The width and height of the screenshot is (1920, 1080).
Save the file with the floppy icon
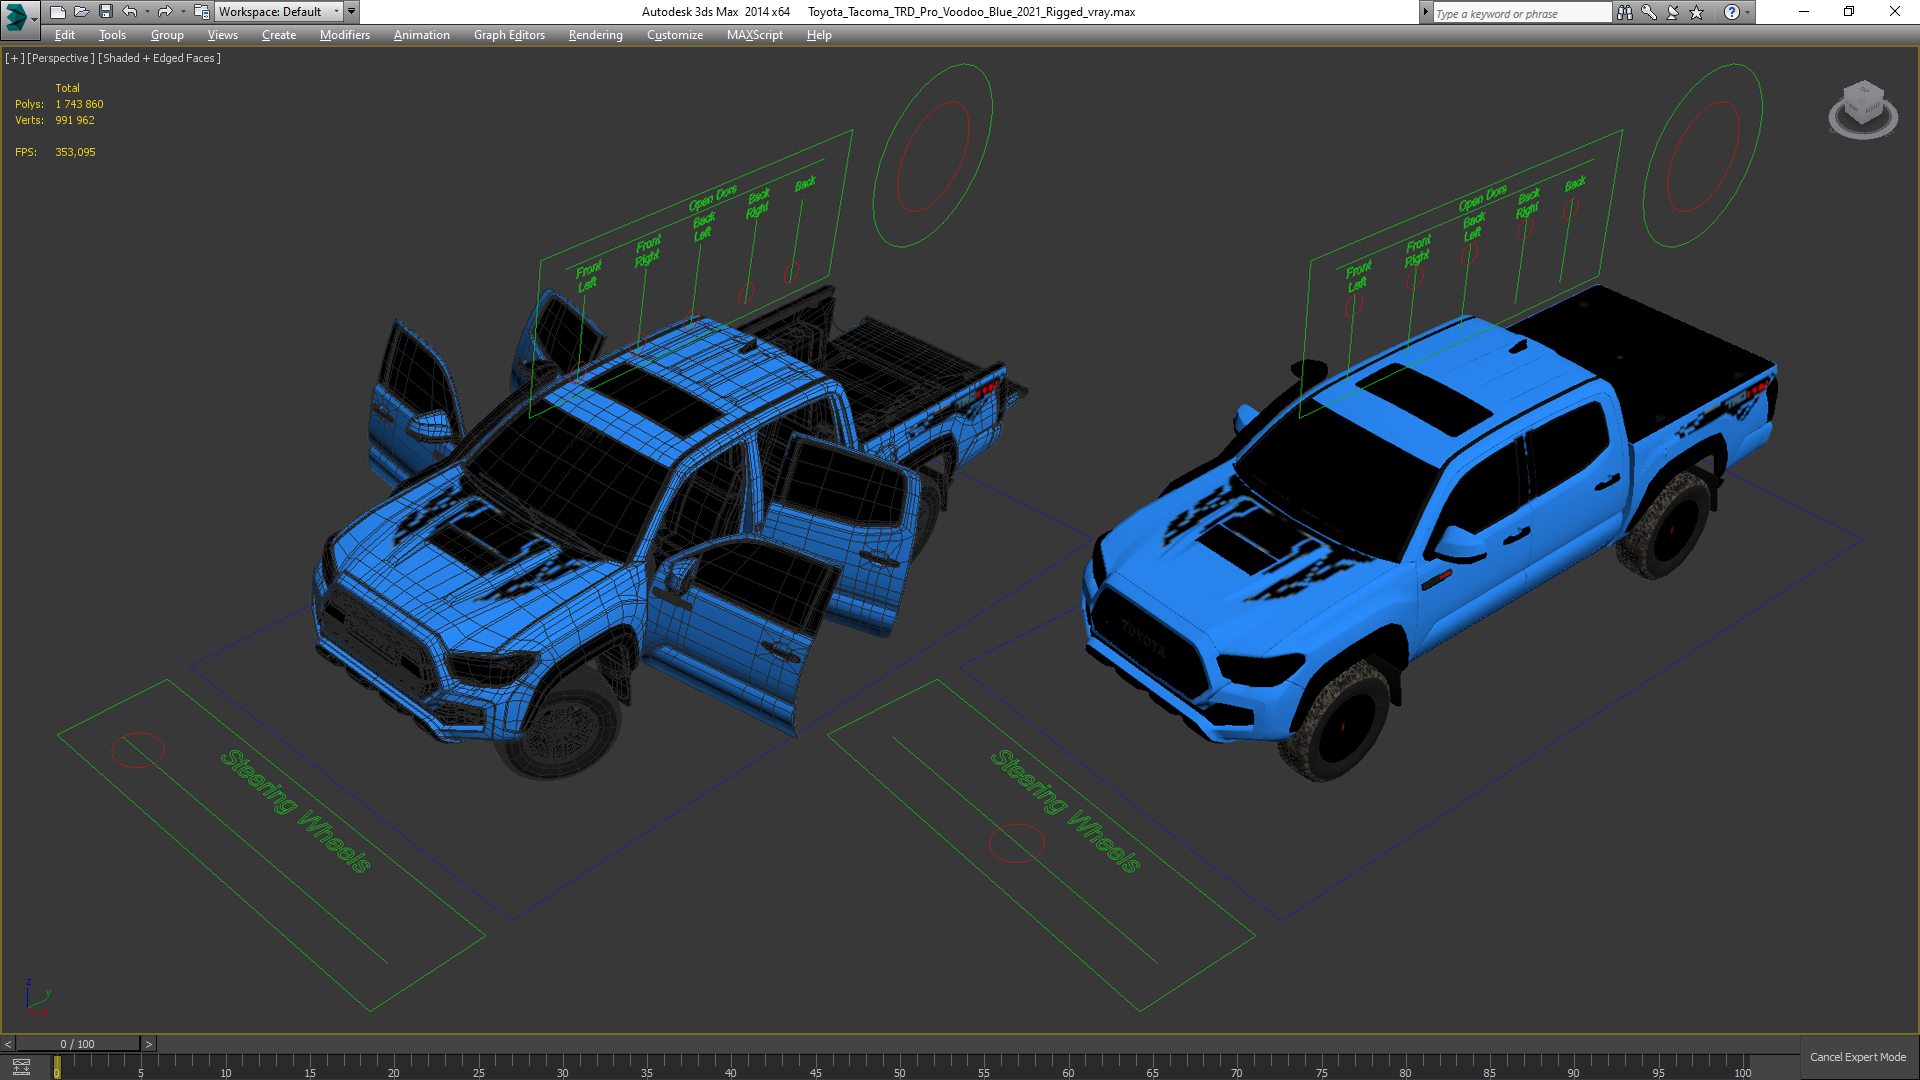106,12
